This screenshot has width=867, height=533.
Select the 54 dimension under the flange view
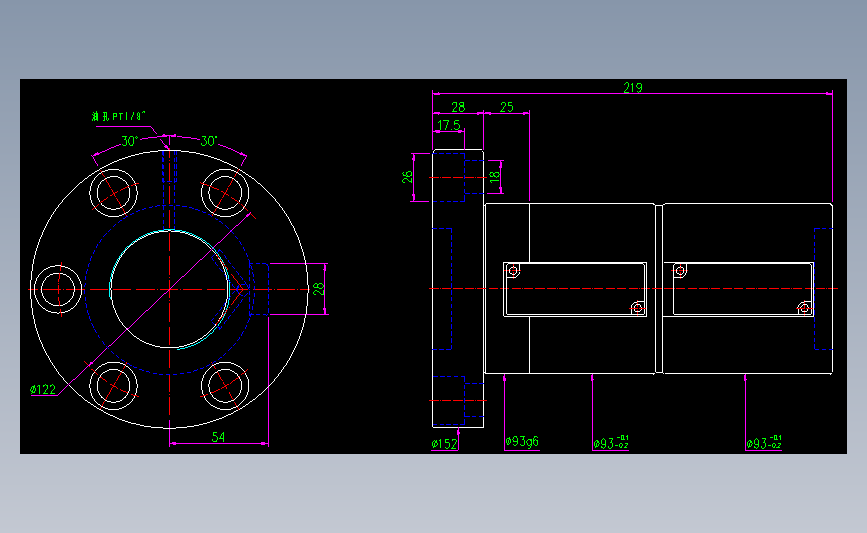tap(218, 437)
